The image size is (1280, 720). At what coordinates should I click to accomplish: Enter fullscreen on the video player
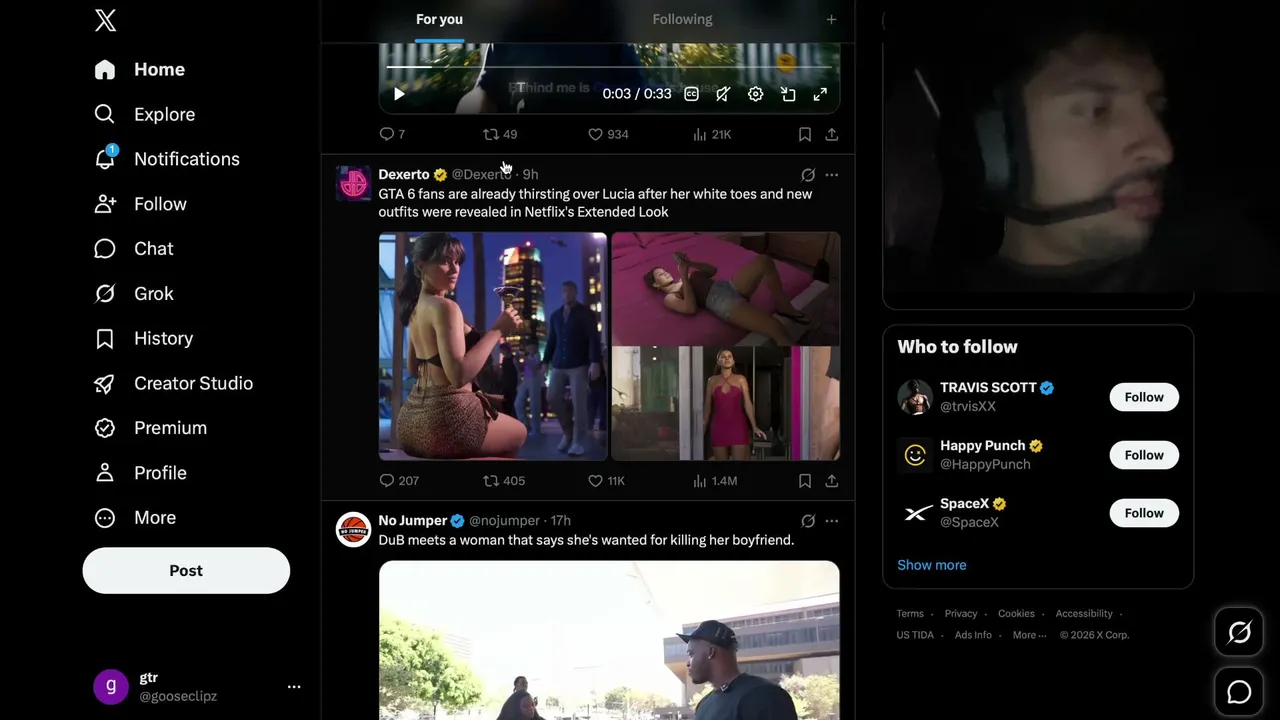(x=820, y=94)
